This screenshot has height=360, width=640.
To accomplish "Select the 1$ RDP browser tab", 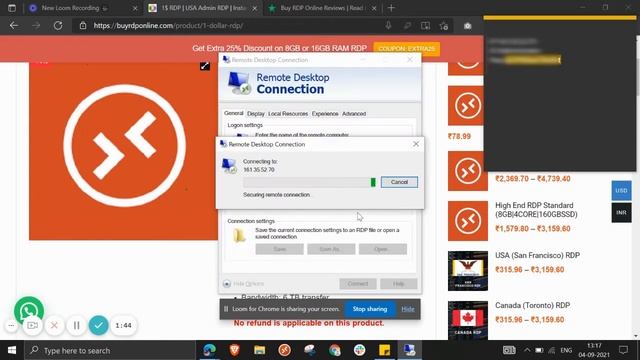I will point(203,8).
